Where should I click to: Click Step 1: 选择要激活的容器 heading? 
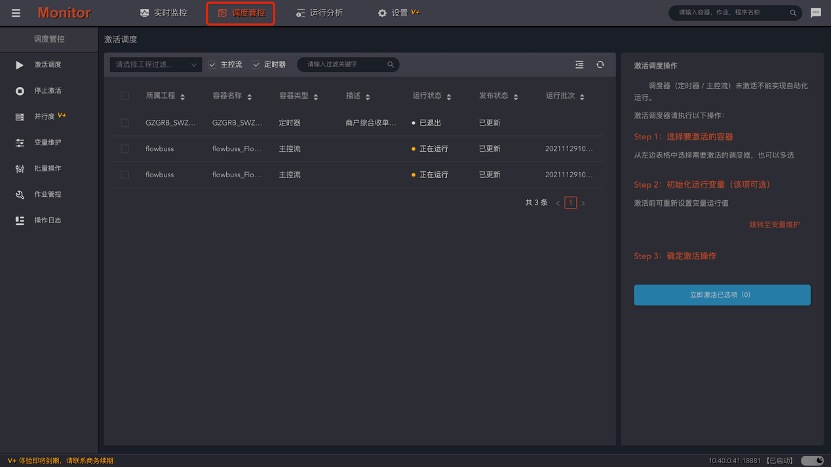pyautogui.click(x=683, y=137)
